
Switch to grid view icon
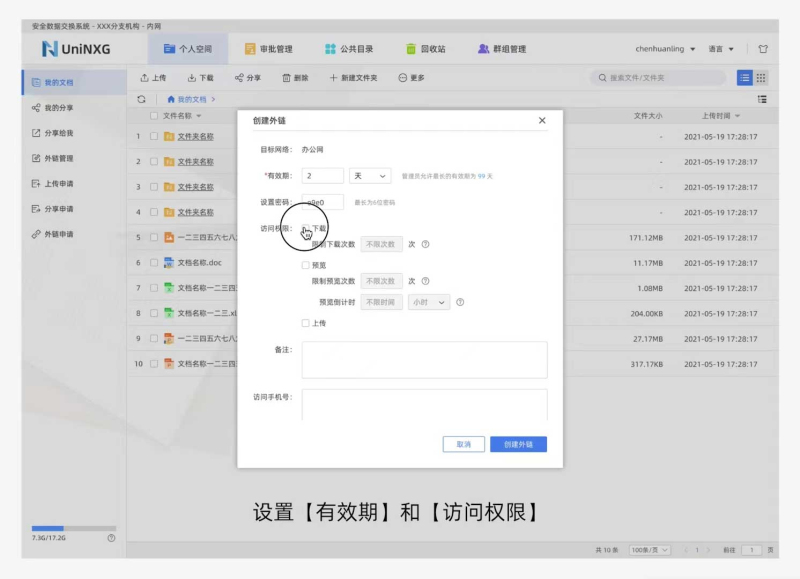tap(761, 77)
